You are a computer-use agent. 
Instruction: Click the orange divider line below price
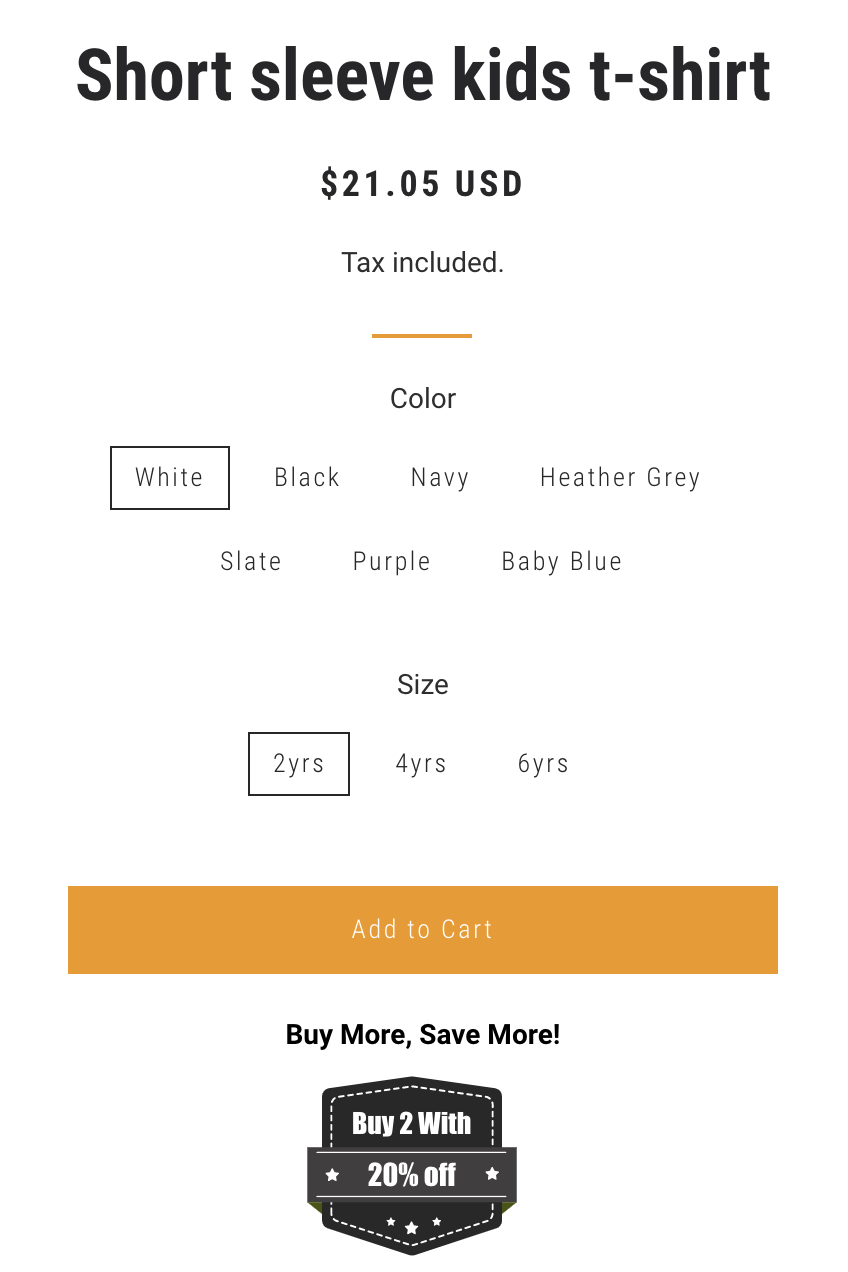pyautogui.click(x=422, y=336)
